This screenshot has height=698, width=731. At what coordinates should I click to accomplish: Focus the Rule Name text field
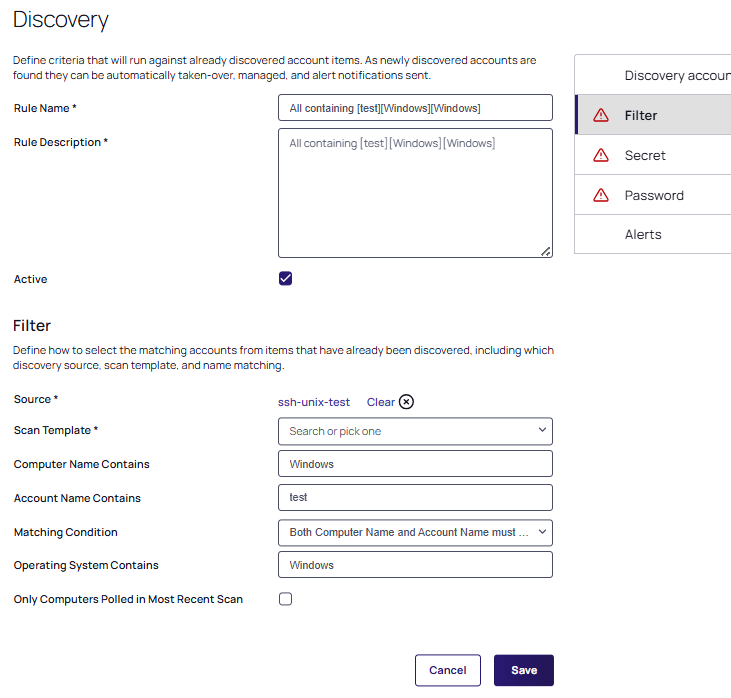coord(415,108)
